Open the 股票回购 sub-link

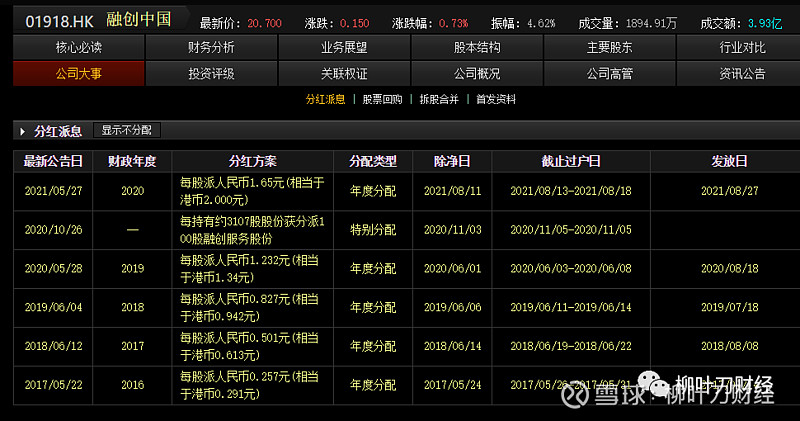click(x=382, y=99)
